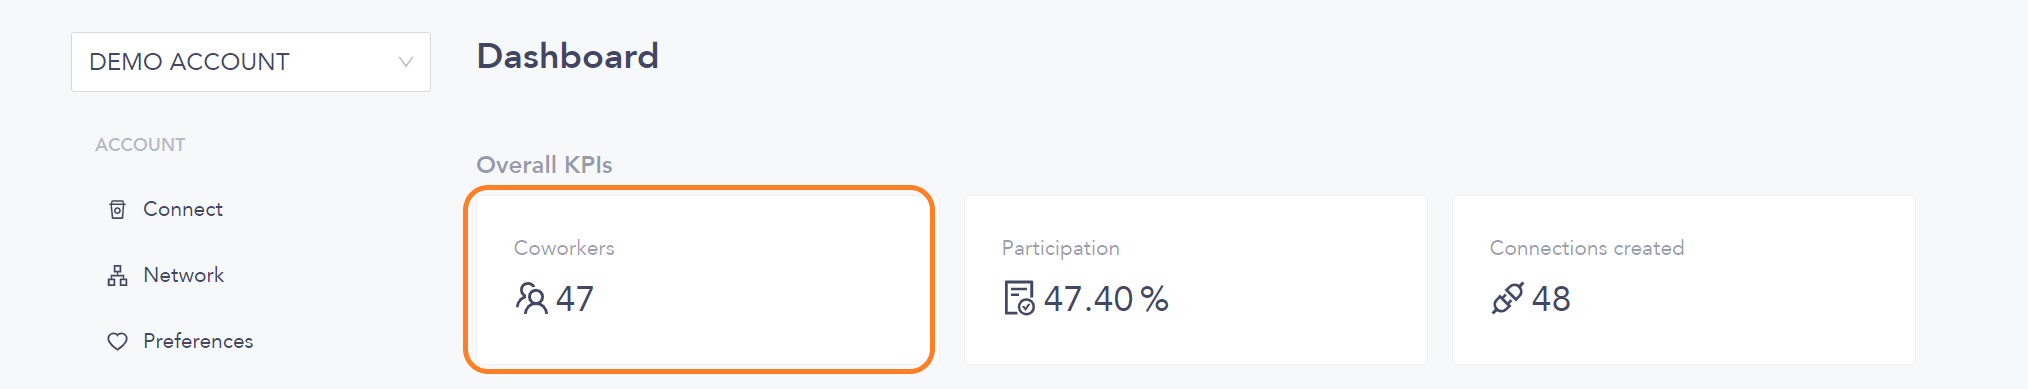Click the 47.40 % participation value
The width and height of the screenshot is (2028, 389).
1106,298
